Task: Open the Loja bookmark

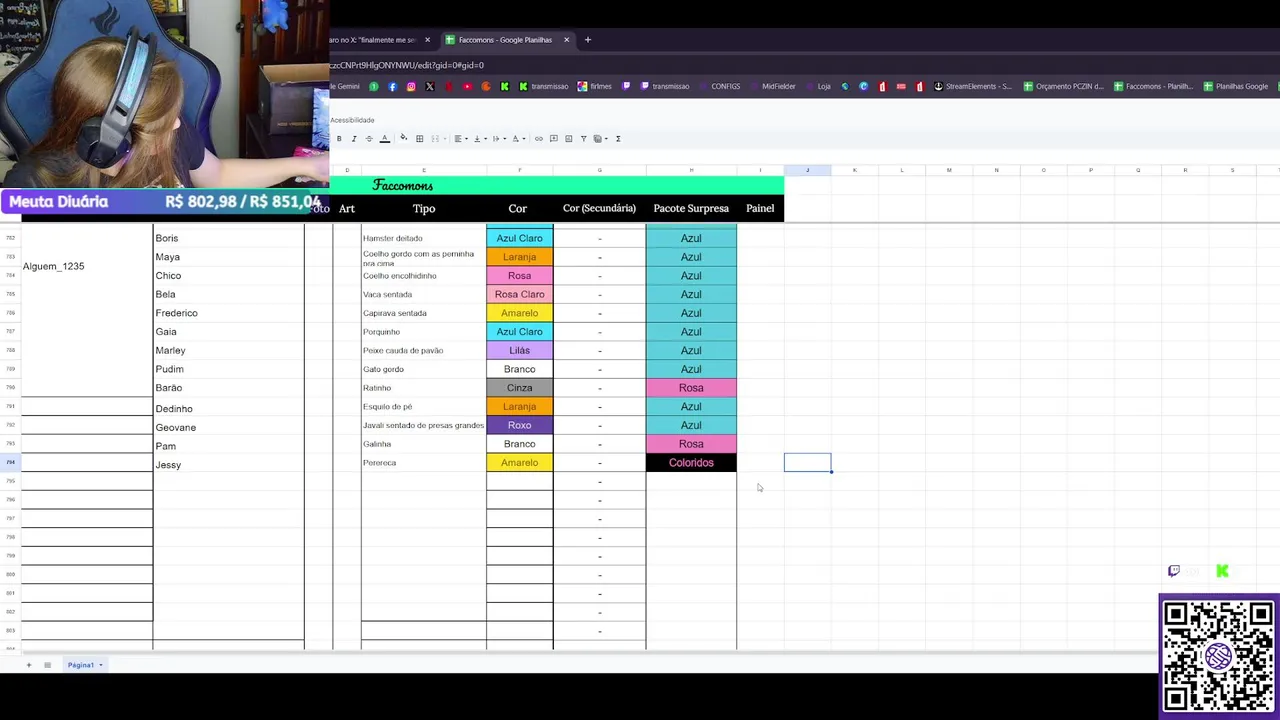Action: point(818,87)
